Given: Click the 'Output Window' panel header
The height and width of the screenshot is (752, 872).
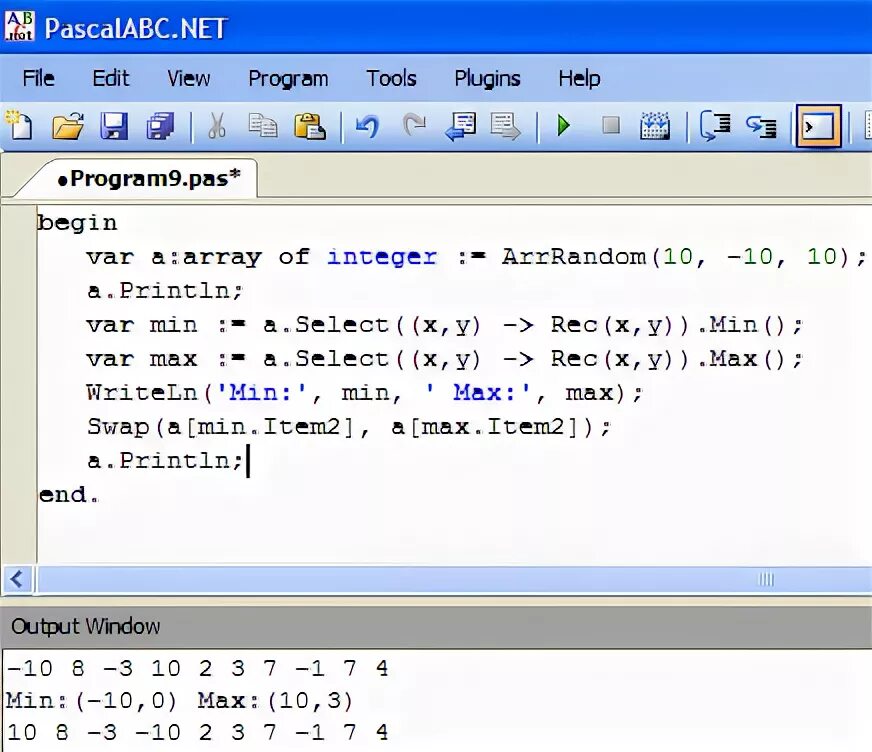Looking at the screenshot, I should [436, 626].
